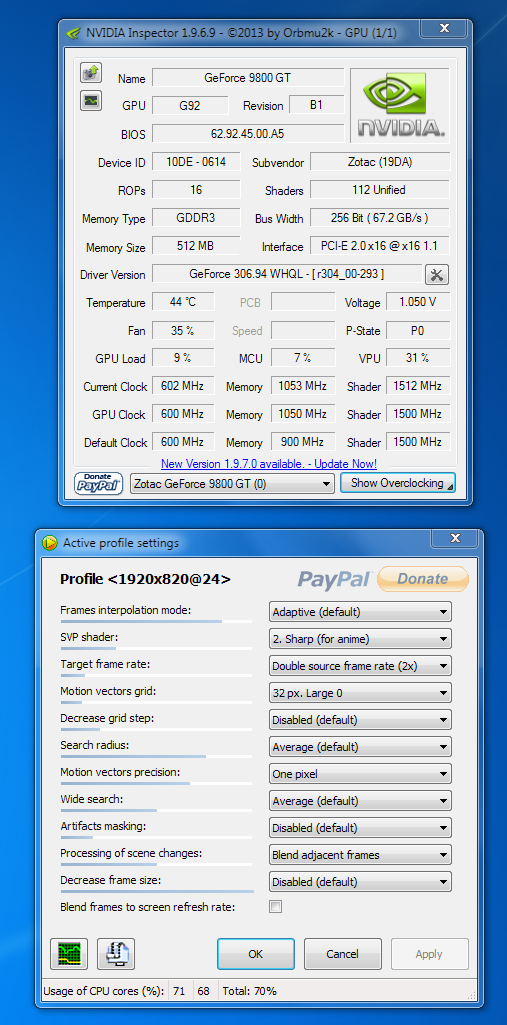
Task: Click the Temperature value 44 °C
Action: coord(183,302)
